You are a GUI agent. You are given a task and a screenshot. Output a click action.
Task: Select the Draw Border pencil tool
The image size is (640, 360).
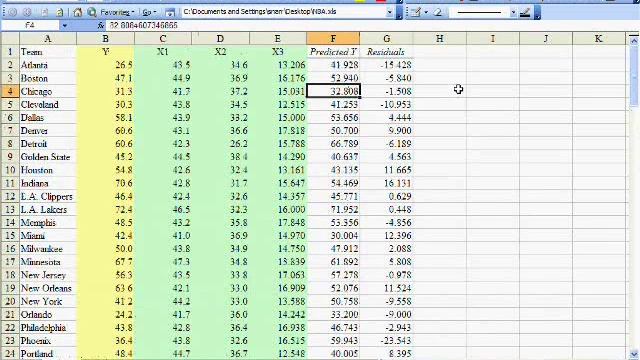point(416,12)
